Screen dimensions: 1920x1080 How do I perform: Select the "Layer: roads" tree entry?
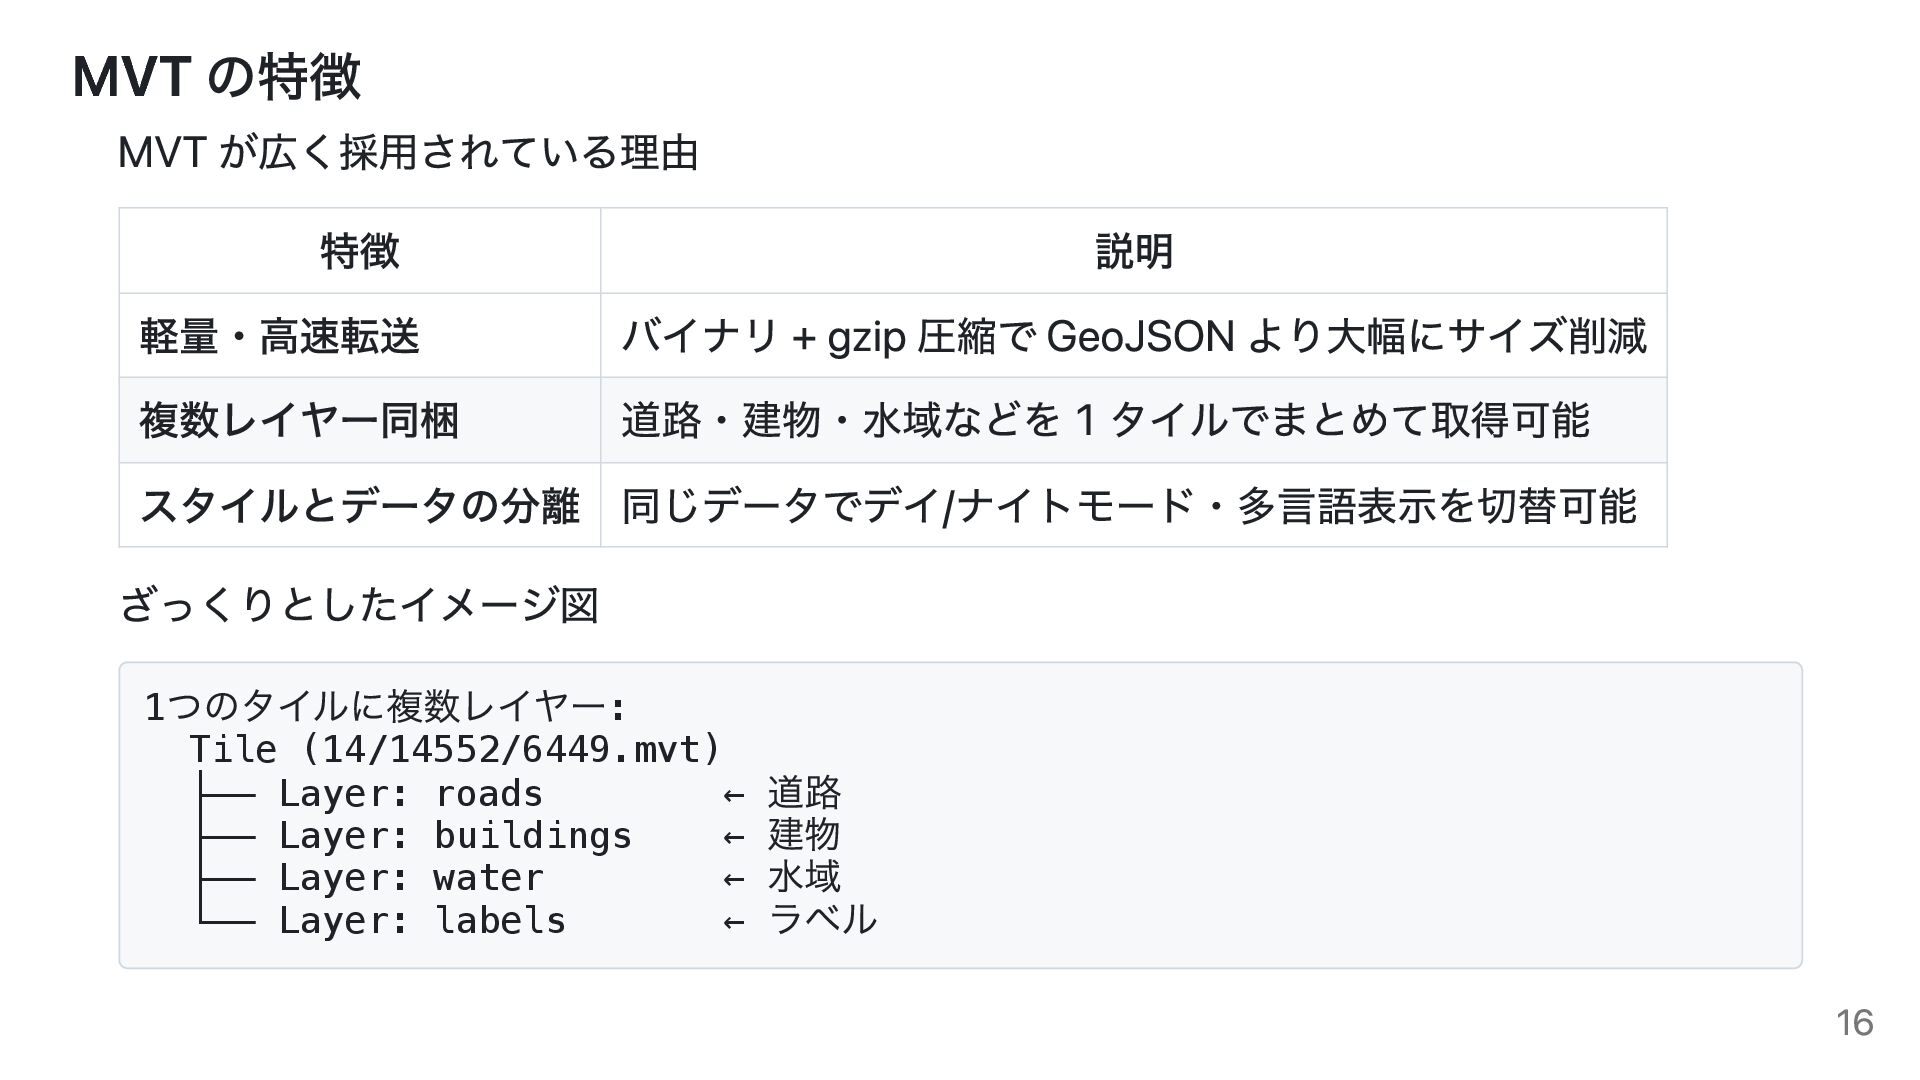click(x=410, y=793)
